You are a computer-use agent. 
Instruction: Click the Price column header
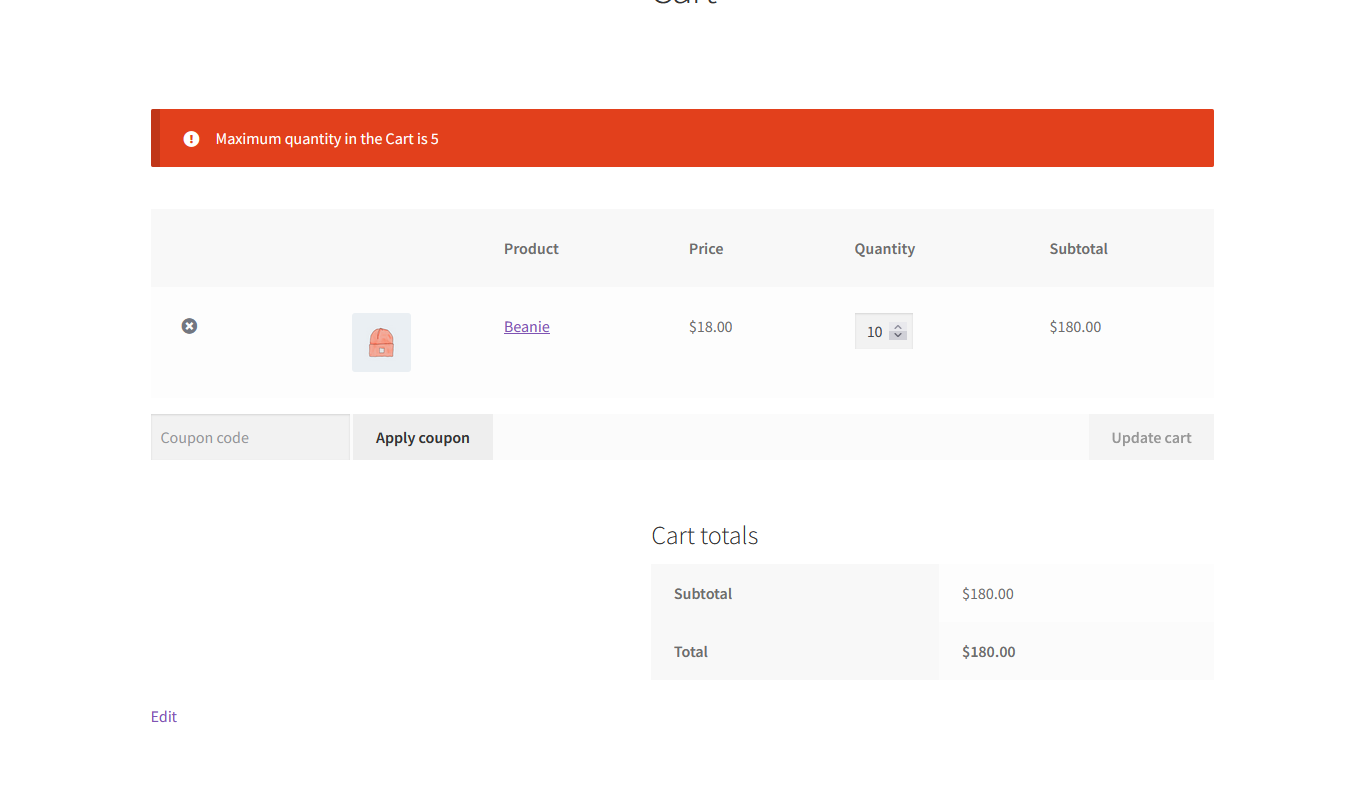[x=705, y=249]
